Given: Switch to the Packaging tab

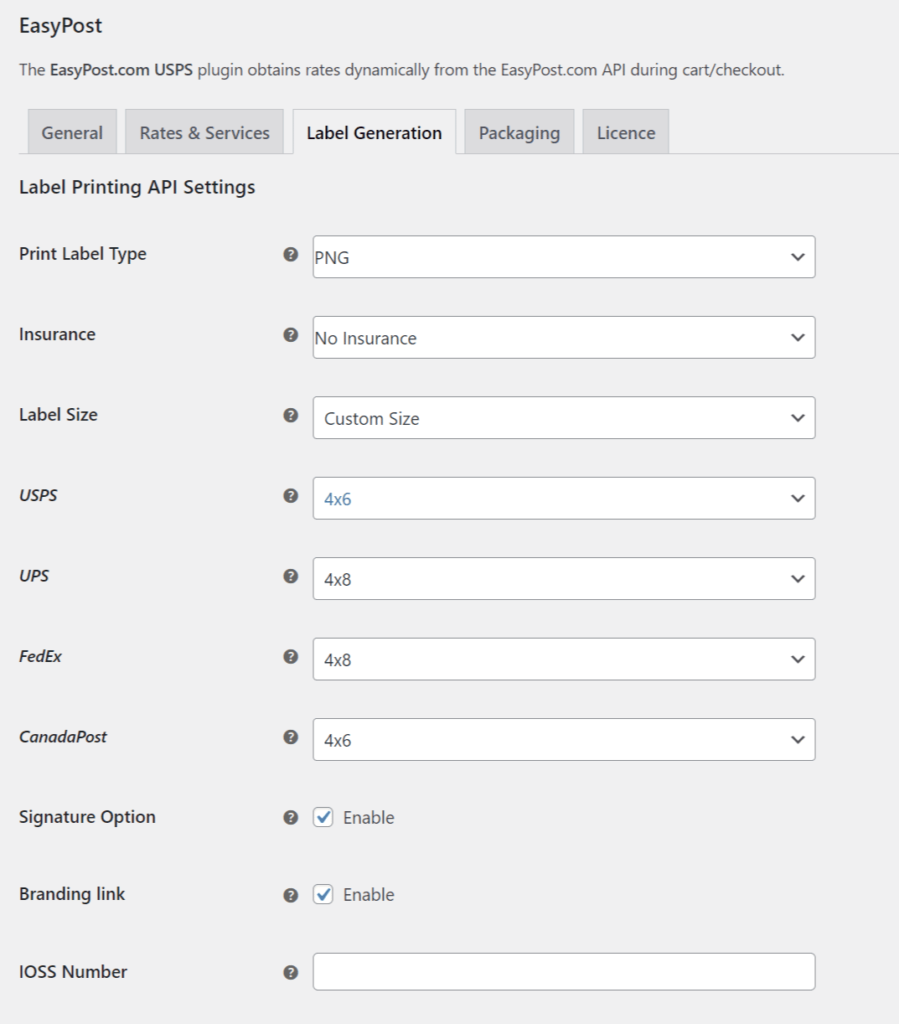Looking at the screenshot, I should pyautogui.click(x=519, y=131).
